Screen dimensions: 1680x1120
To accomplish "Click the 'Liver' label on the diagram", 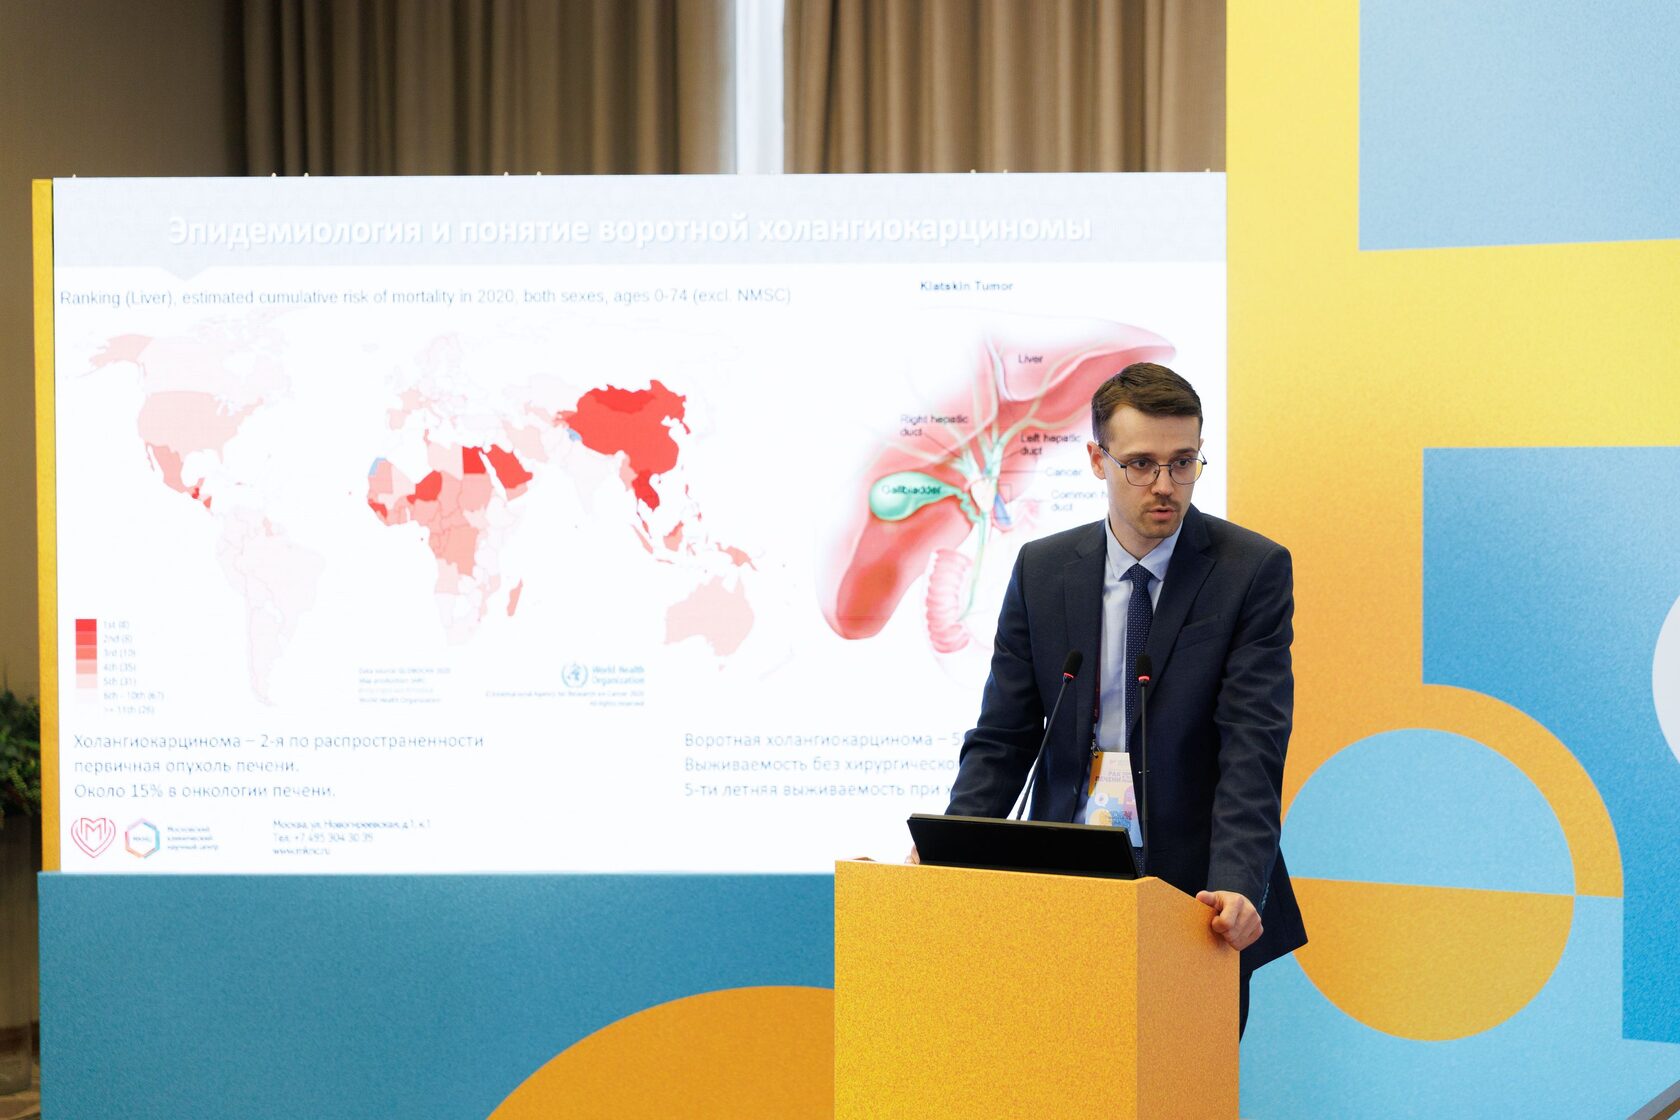I will (1030, 358).
